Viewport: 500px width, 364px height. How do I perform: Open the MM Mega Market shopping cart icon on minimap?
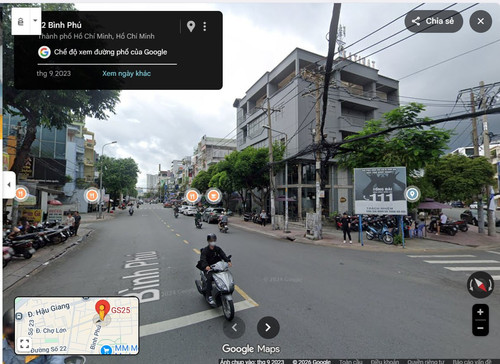106,350
